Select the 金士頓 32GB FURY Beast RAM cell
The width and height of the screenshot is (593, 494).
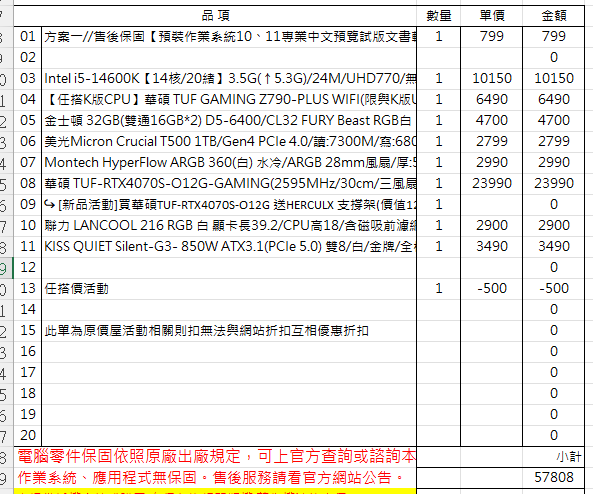pos(229,121)
